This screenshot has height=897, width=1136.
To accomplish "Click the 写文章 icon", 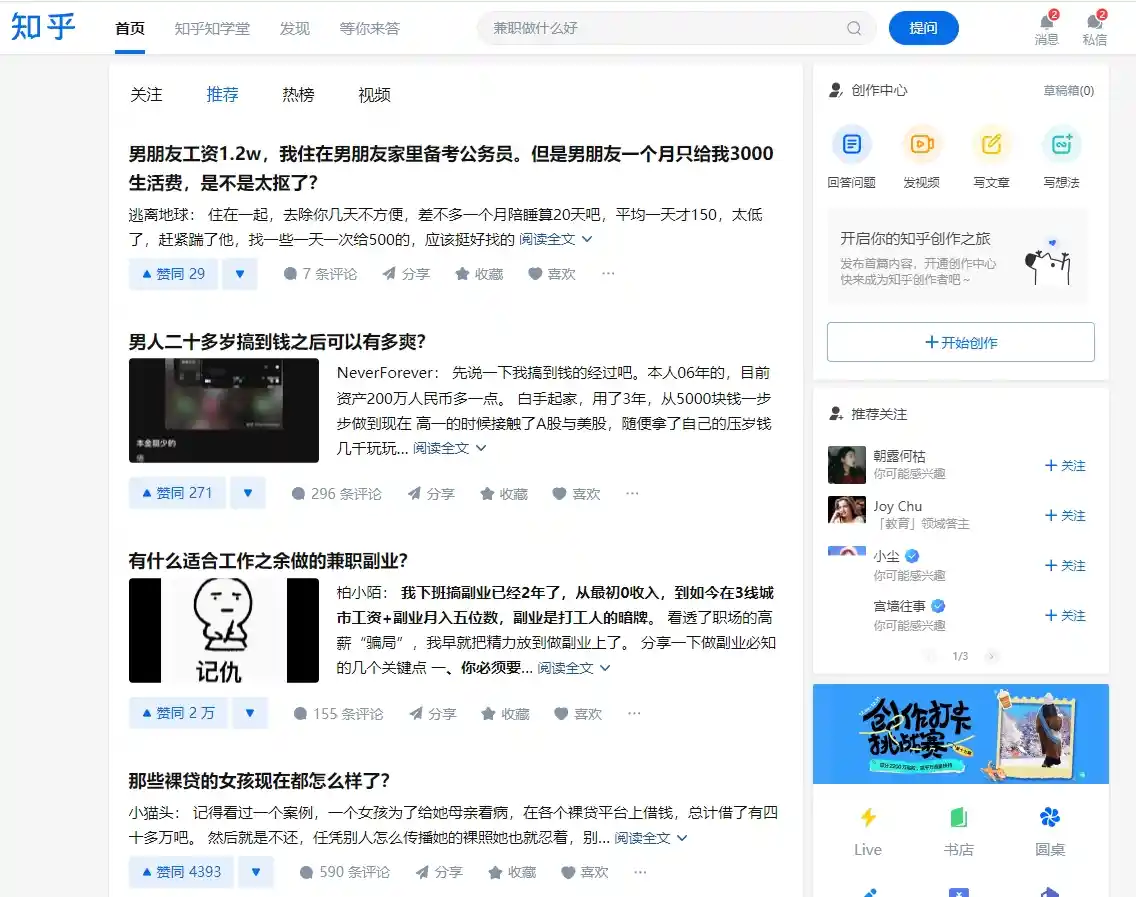I will pyautogui.click(x=991, y=144).
